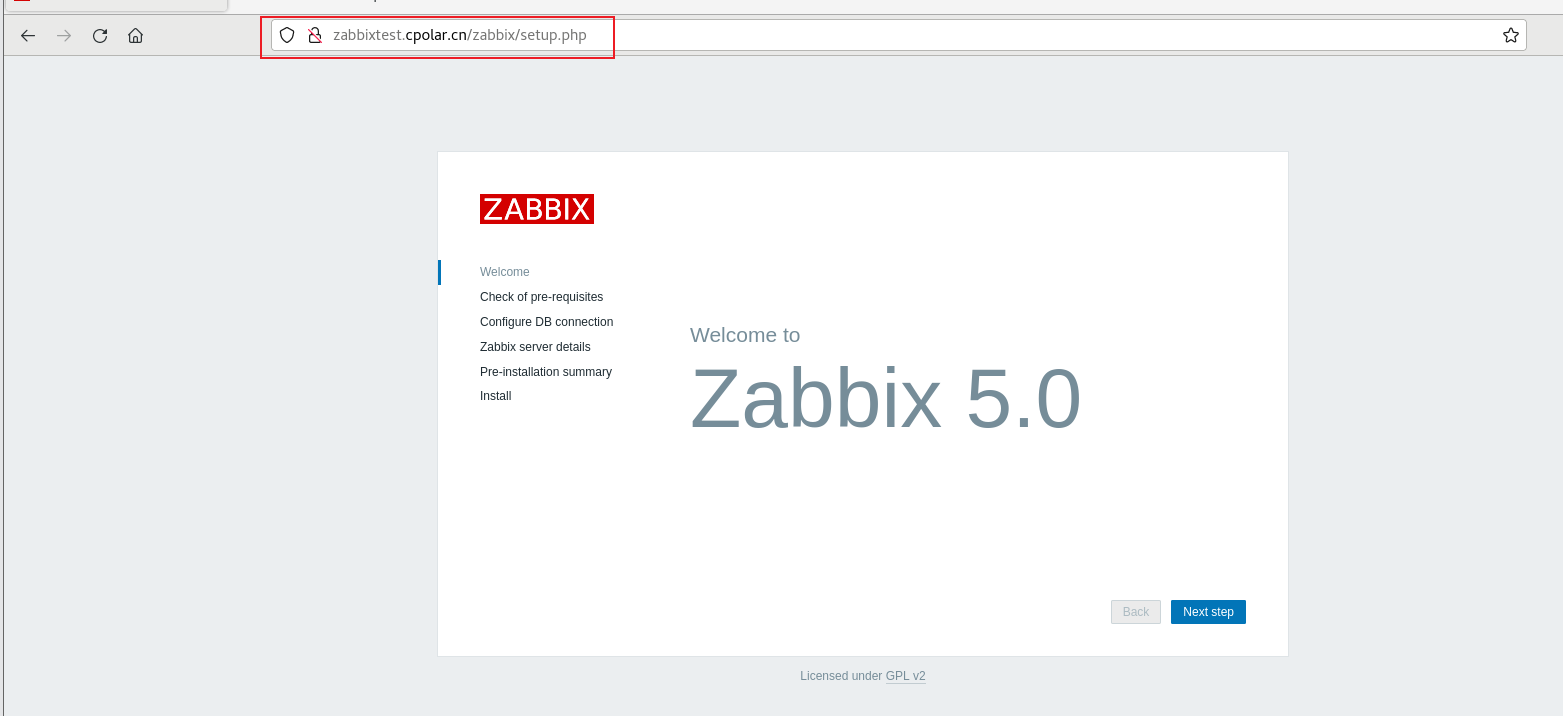
Task: Go back using browser back arrow
Action: tap(28, 36)
